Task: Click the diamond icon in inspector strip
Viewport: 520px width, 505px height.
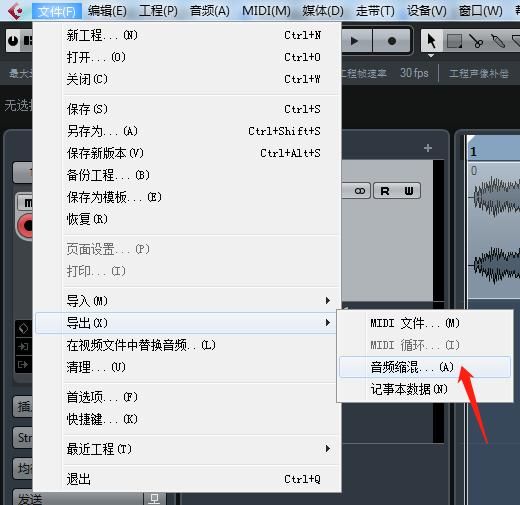Action: pos(23,329)
